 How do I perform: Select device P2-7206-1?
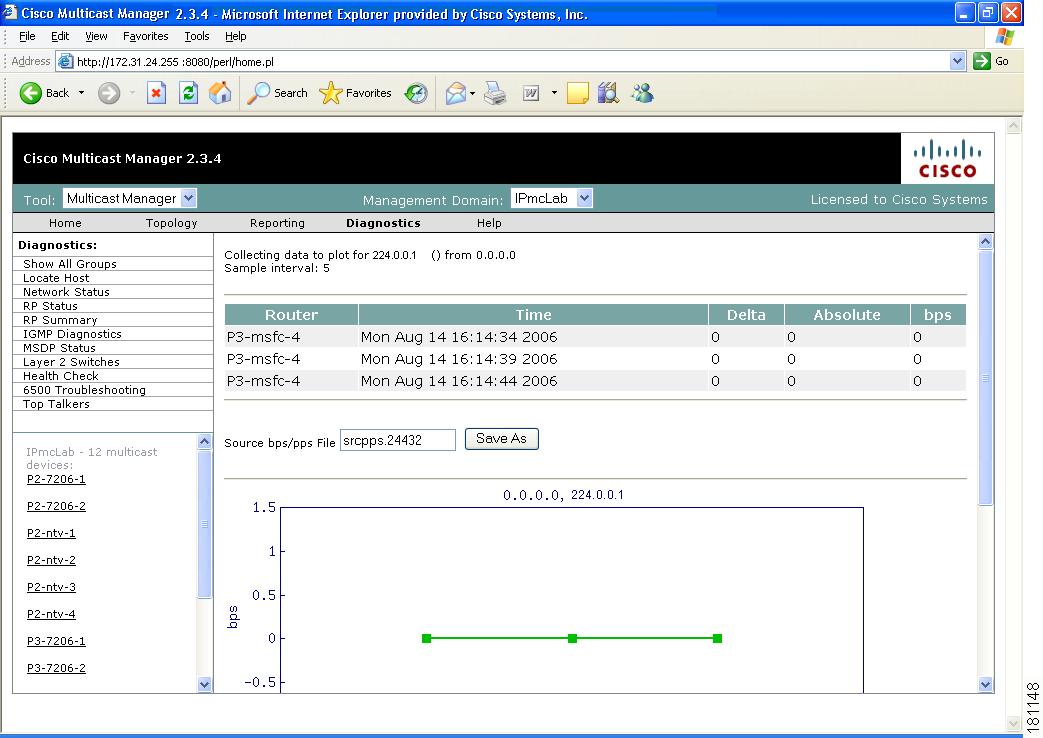(57, 479)
